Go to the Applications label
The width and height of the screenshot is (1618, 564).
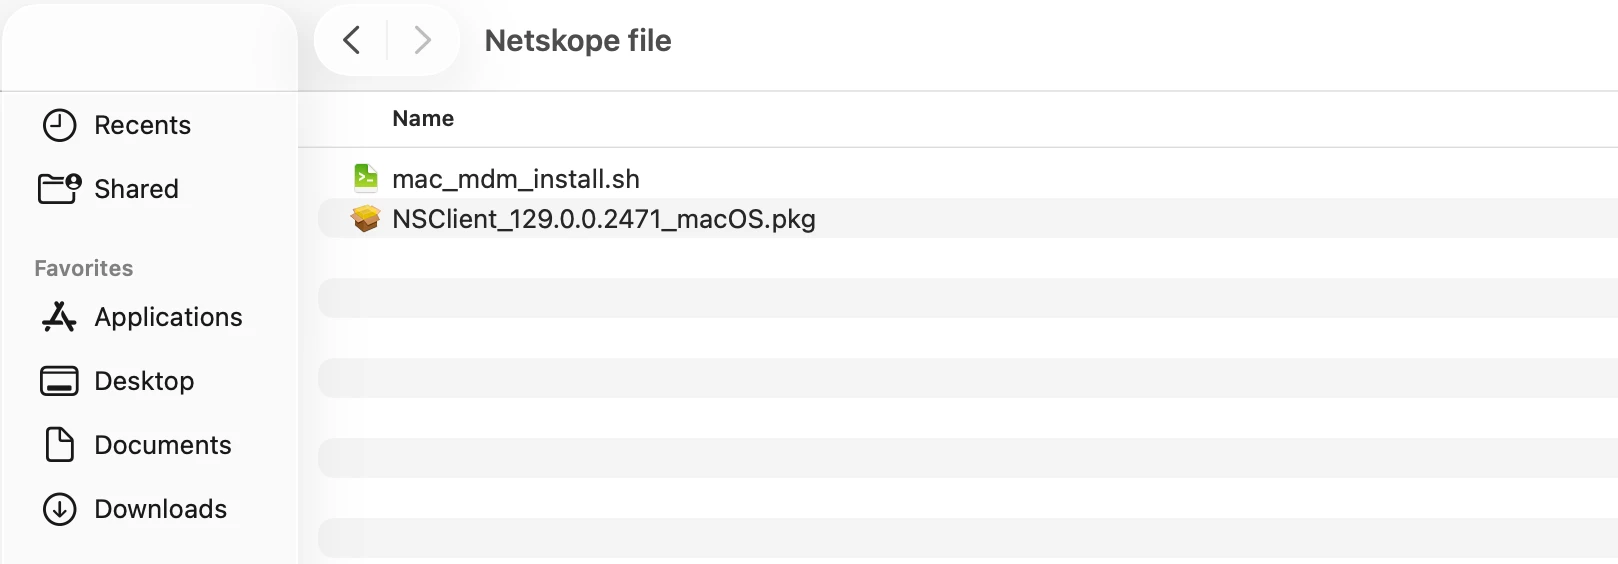click(x=168, y=317)
